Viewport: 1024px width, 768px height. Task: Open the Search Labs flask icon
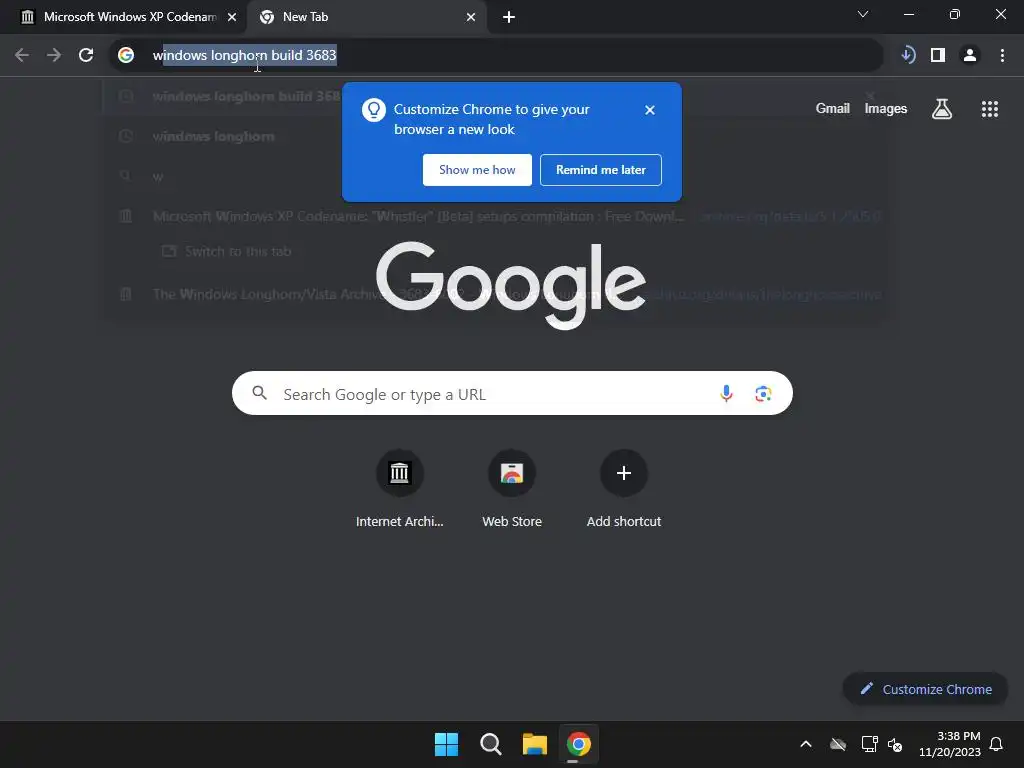(x=942, y=109)
